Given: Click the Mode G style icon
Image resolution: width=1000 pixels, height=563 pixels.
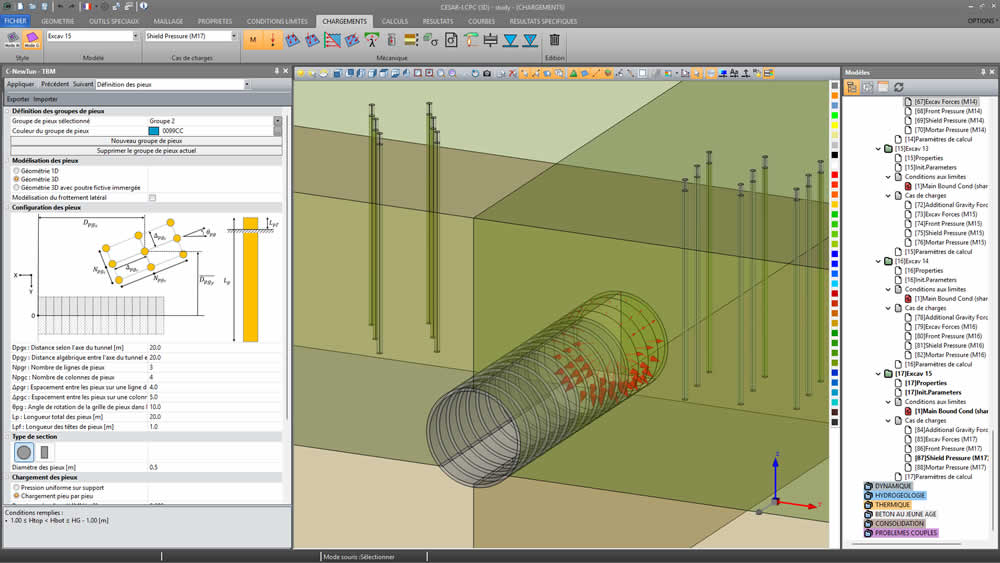Looking at the screenshot, I should (x=31, y=38).
